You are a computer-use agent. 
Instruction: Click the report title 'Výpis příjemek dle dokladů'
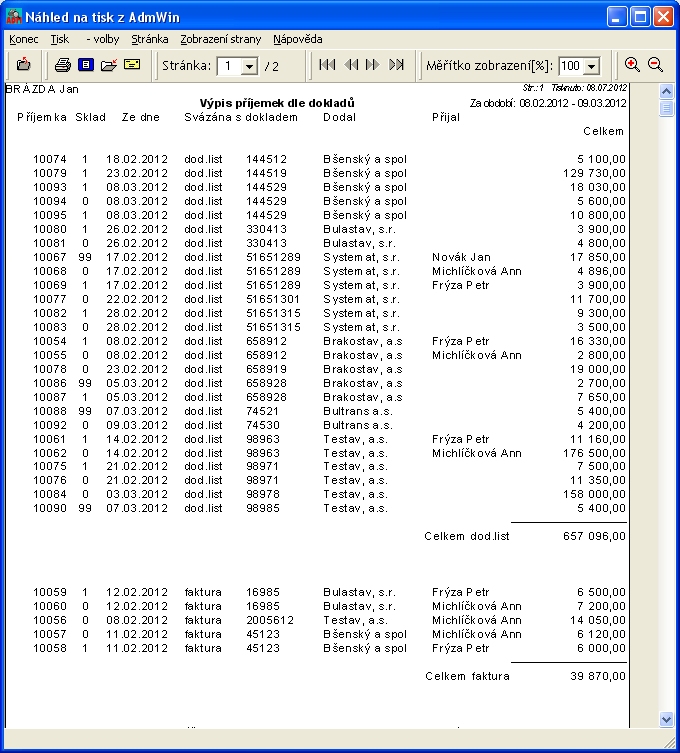point(277,103)
